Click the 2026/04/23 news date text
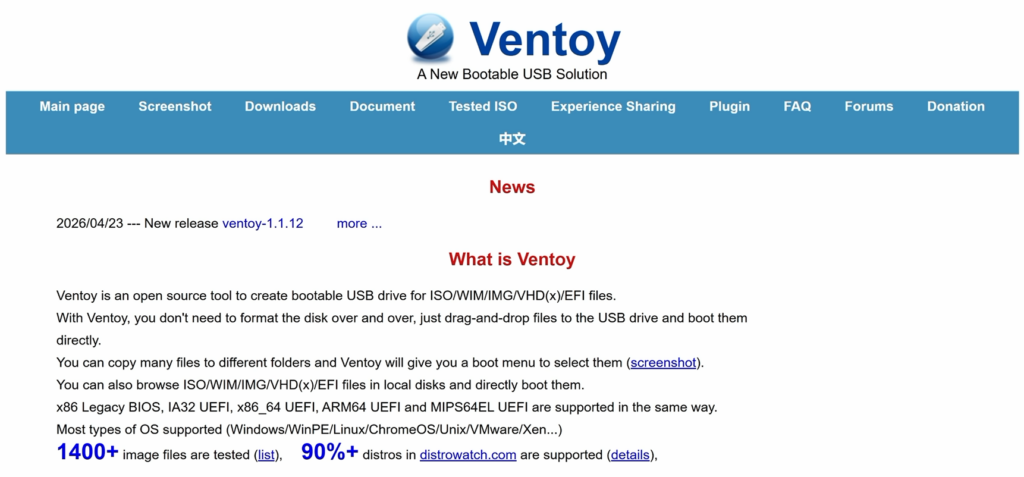 click(89, 223)
